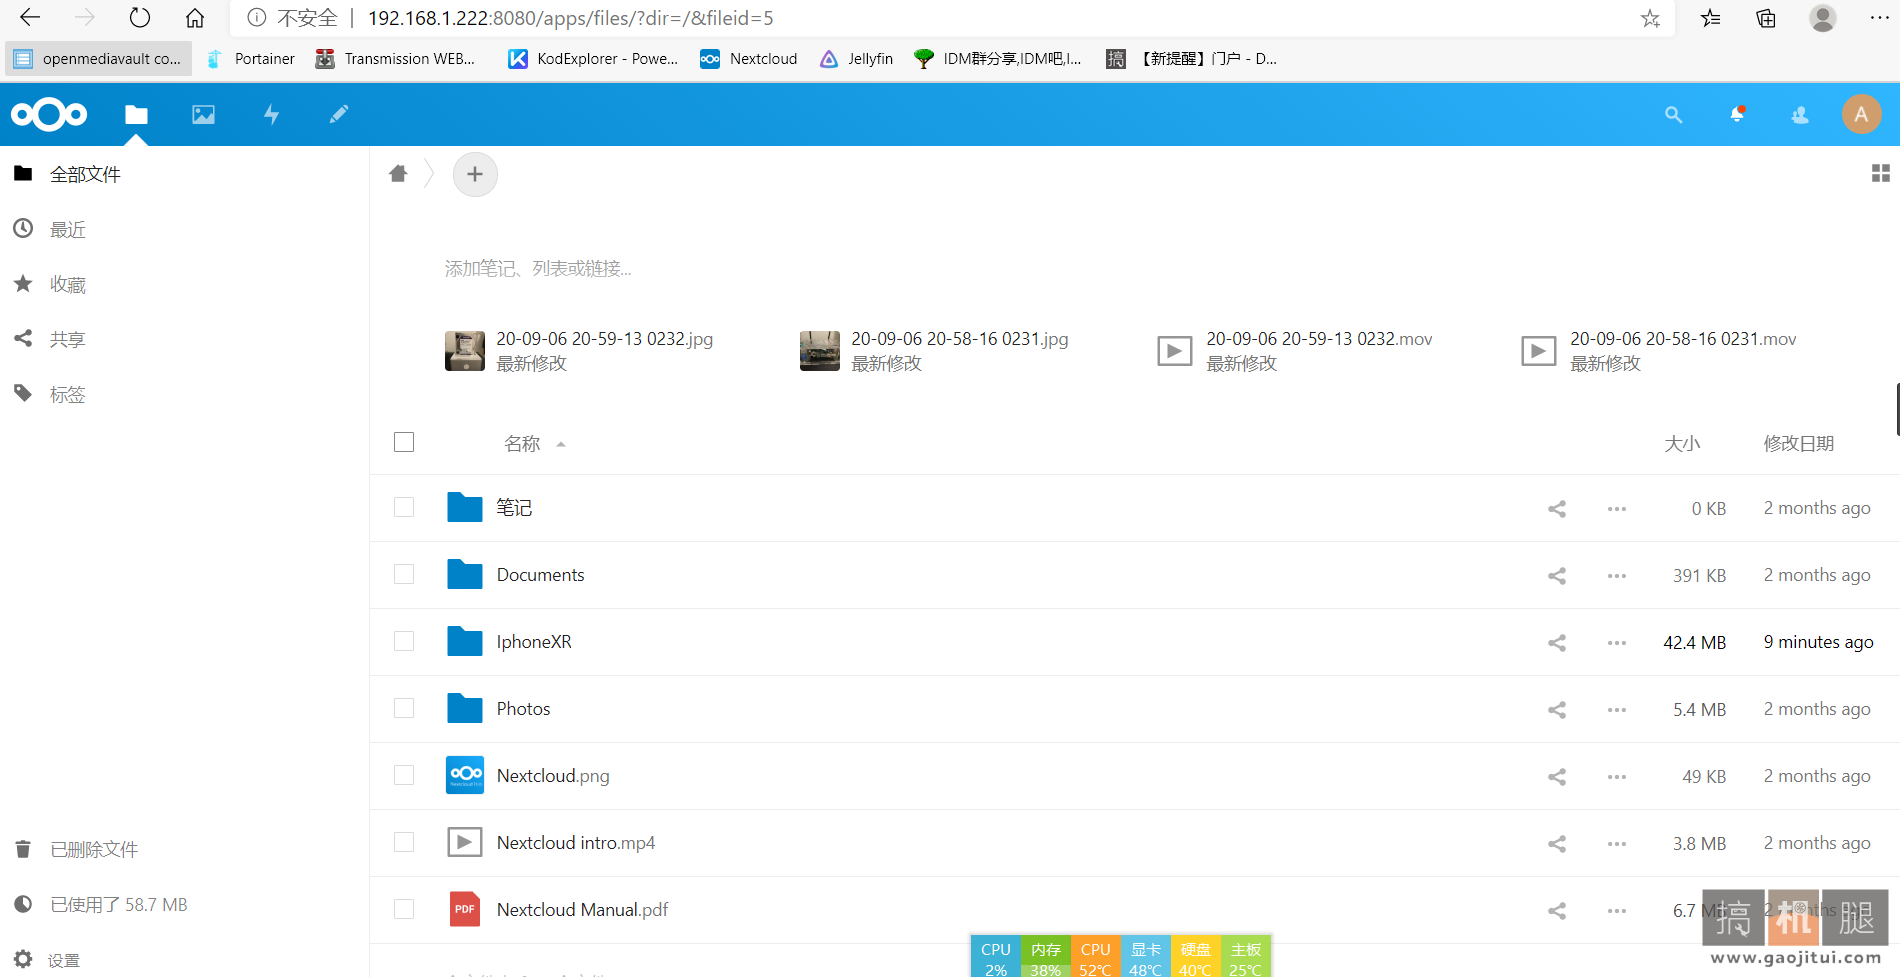1900x977 pixels.
Task: Open more actions for Nextcloud.png
Action: pyautogui.click(x=1617, y=777)
